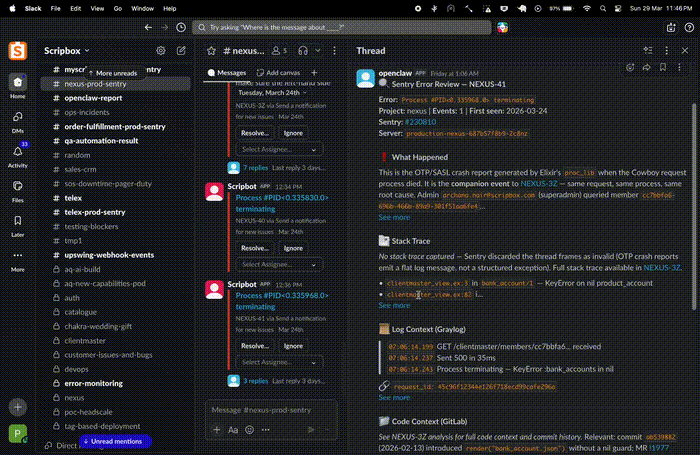This screenshot has height=455, width=700.
Task: Open history clock icon
Action: click(x=181, y=27)
